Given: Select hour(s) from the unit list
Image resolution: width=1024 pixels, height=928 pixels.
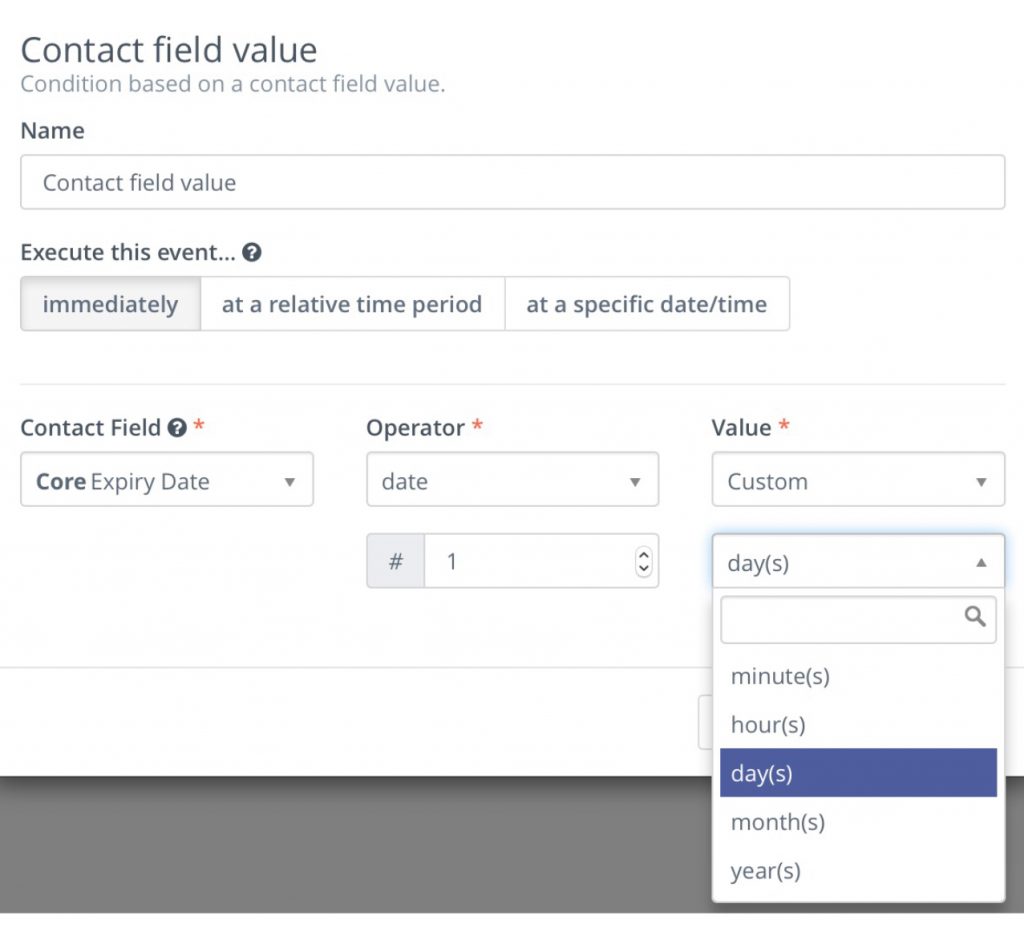Looking at the screenshot, I should (858, 724).
